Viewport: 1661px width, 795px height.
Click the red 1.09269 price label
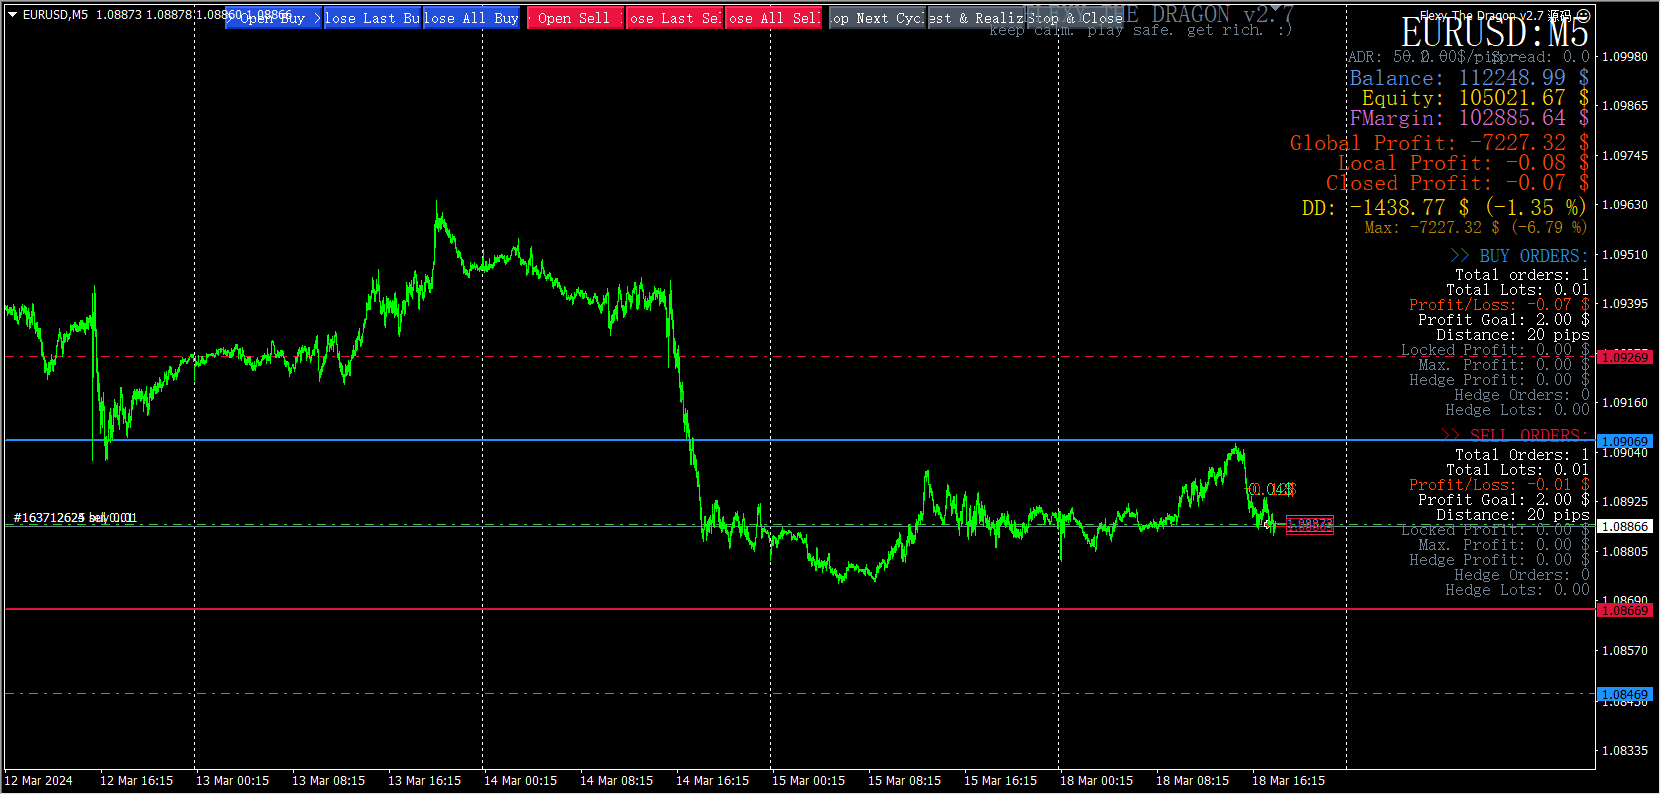pos(1625,358)
